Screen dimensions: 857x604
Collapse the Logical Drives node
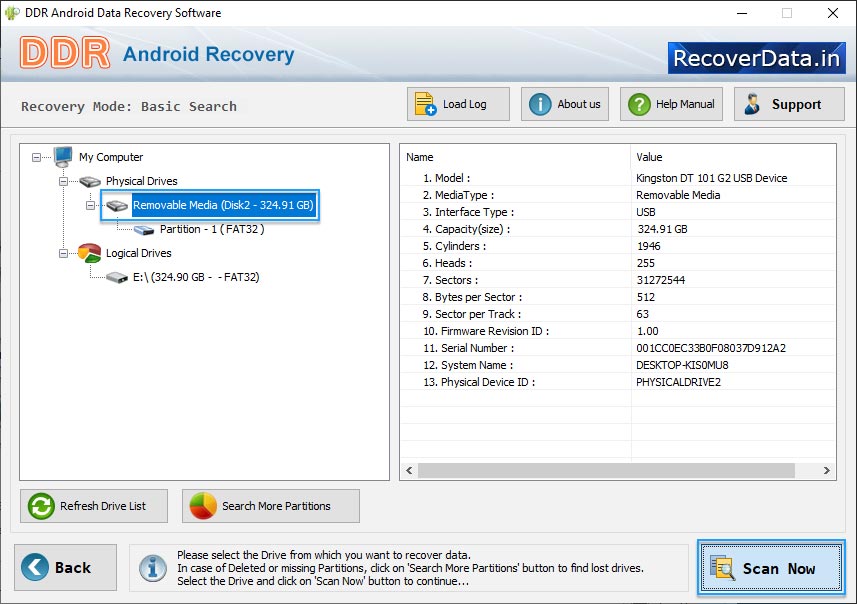click(63, 254)
